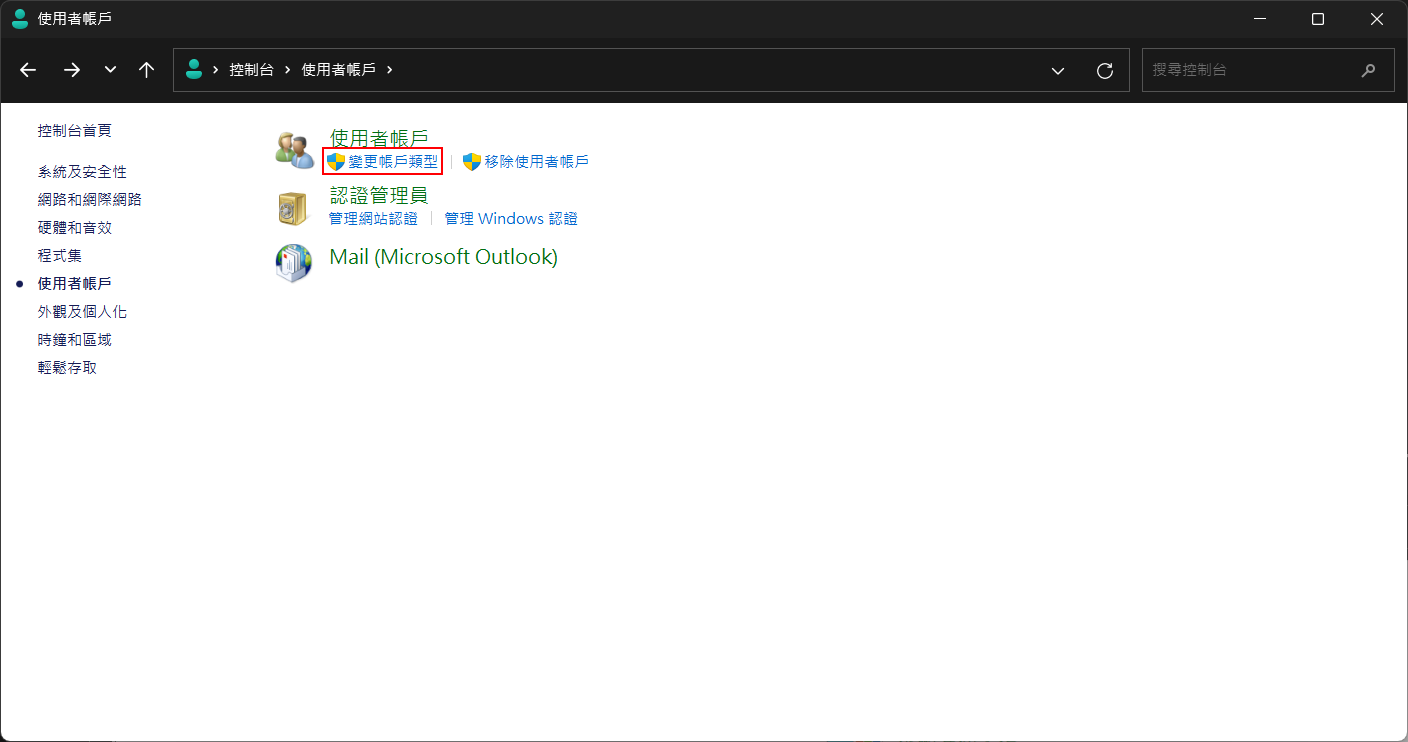This screenshot has height=742, width=1408.
Task: Select 控制台 breadcrumb segment
Action: click(251, 70)
